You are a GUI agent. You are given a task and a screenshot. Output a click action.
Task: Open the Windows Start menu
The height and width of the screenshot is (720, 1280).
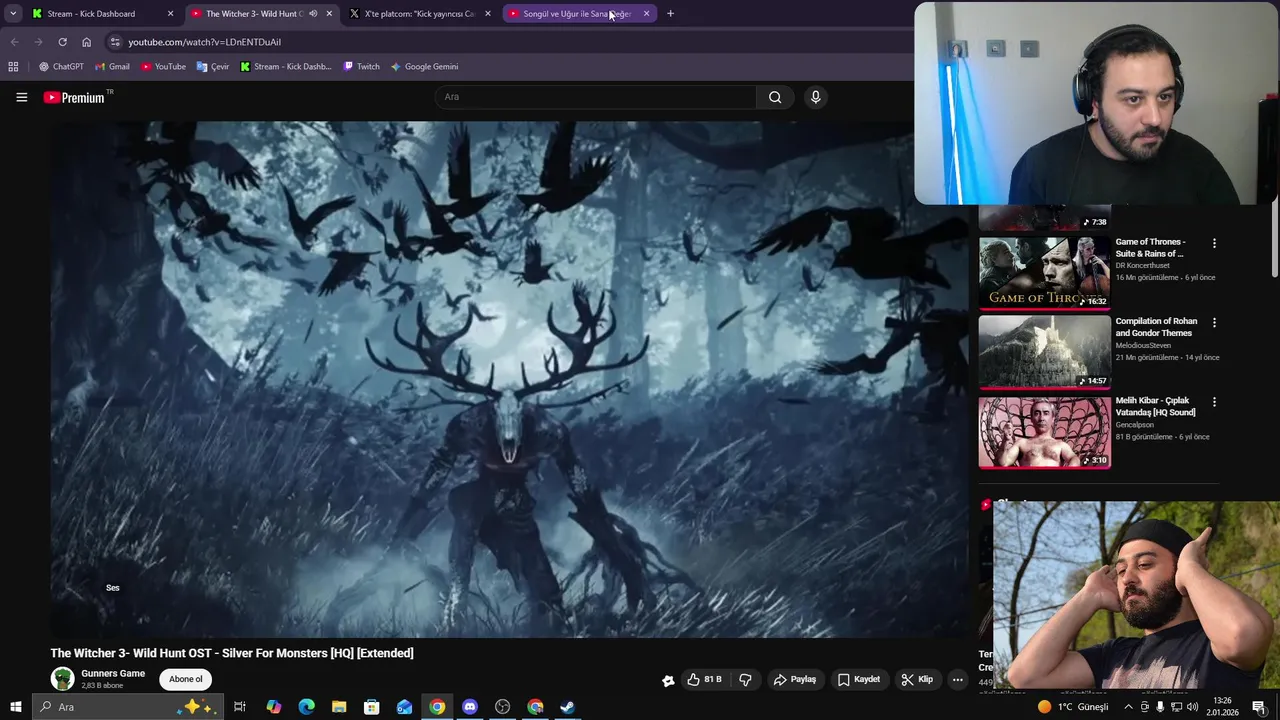(15, 707)
